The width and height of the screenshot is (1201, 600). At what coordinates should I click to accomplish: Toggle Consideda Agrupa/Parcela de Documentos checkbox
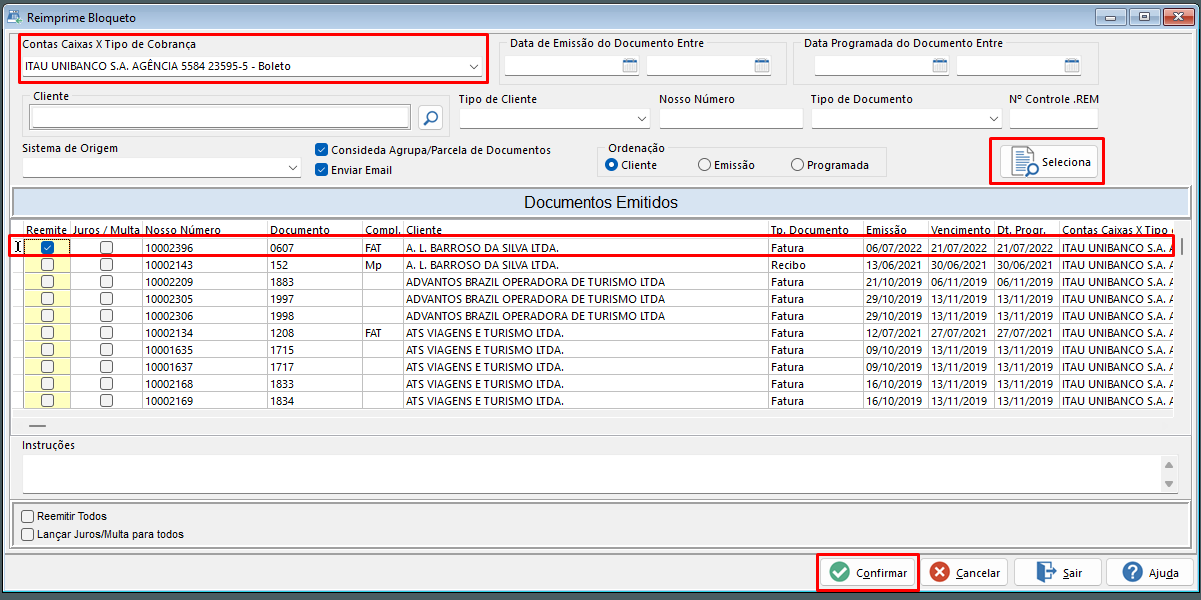(321, 150)
